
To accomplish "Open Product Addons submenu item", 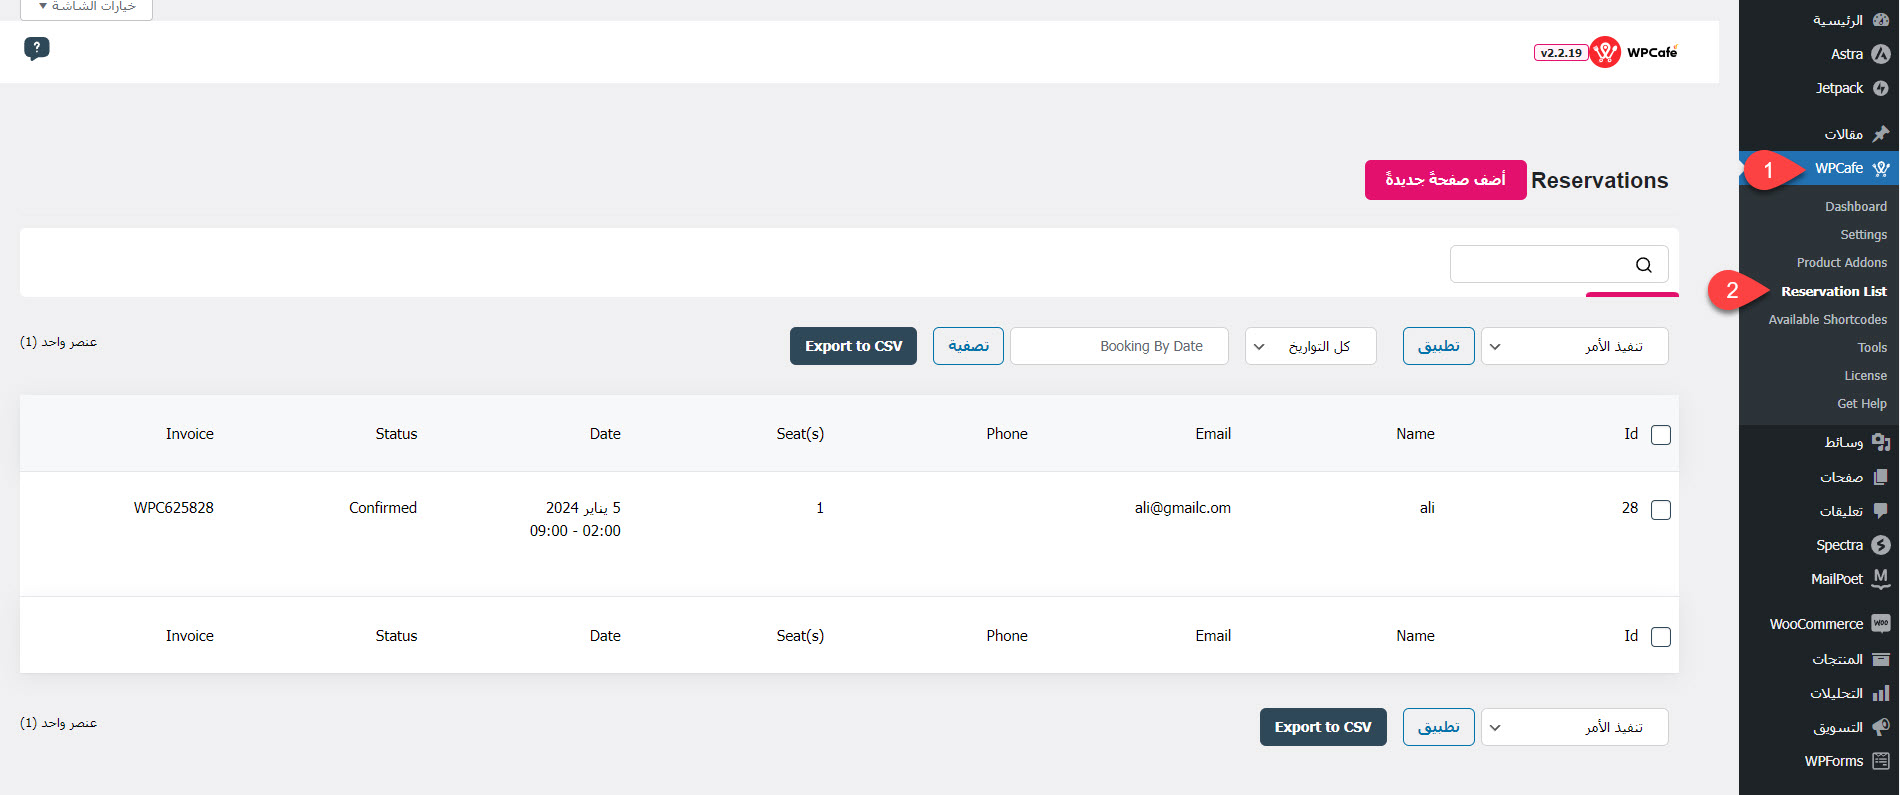I will 1841,263.
